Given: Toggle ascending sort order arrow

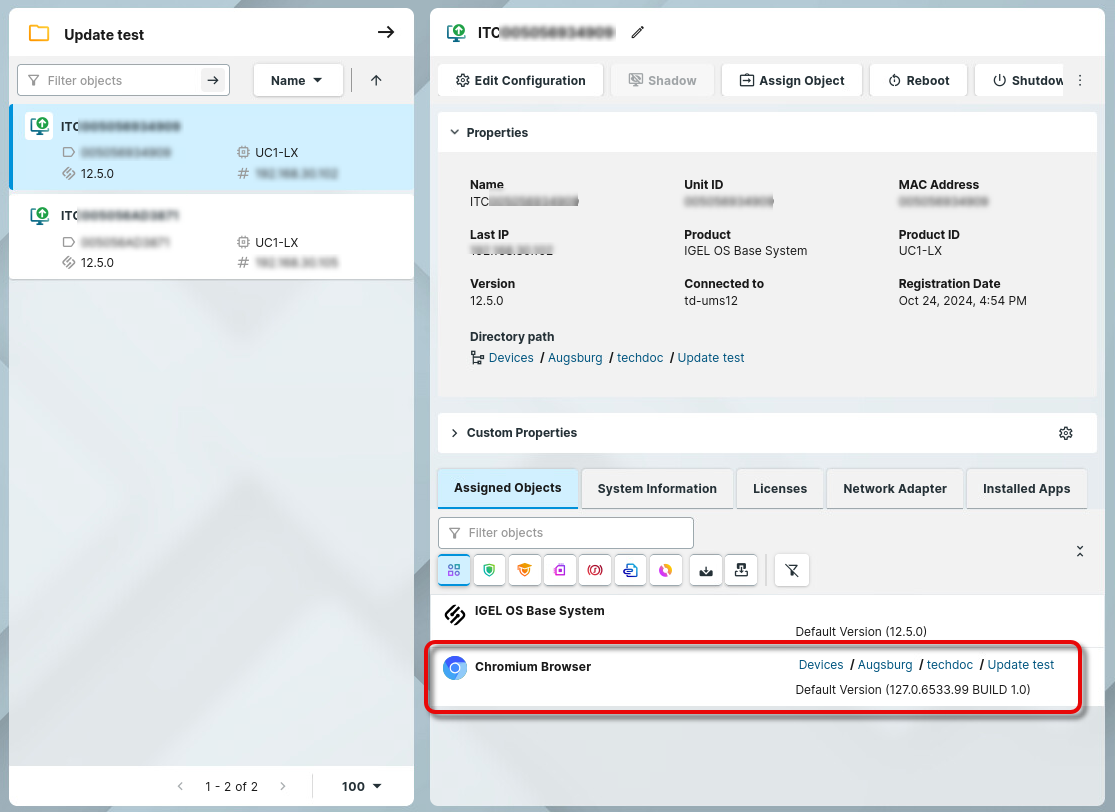Looking at the screenshot, I should (376, 80).
